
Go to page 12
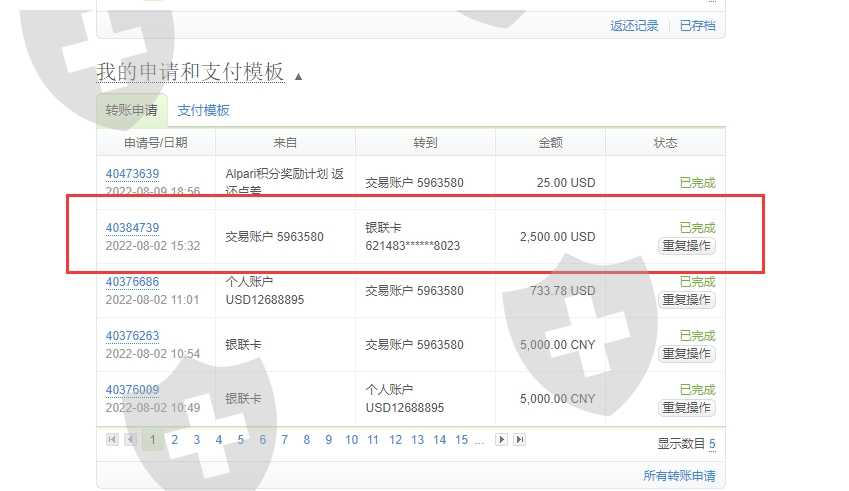395,440
